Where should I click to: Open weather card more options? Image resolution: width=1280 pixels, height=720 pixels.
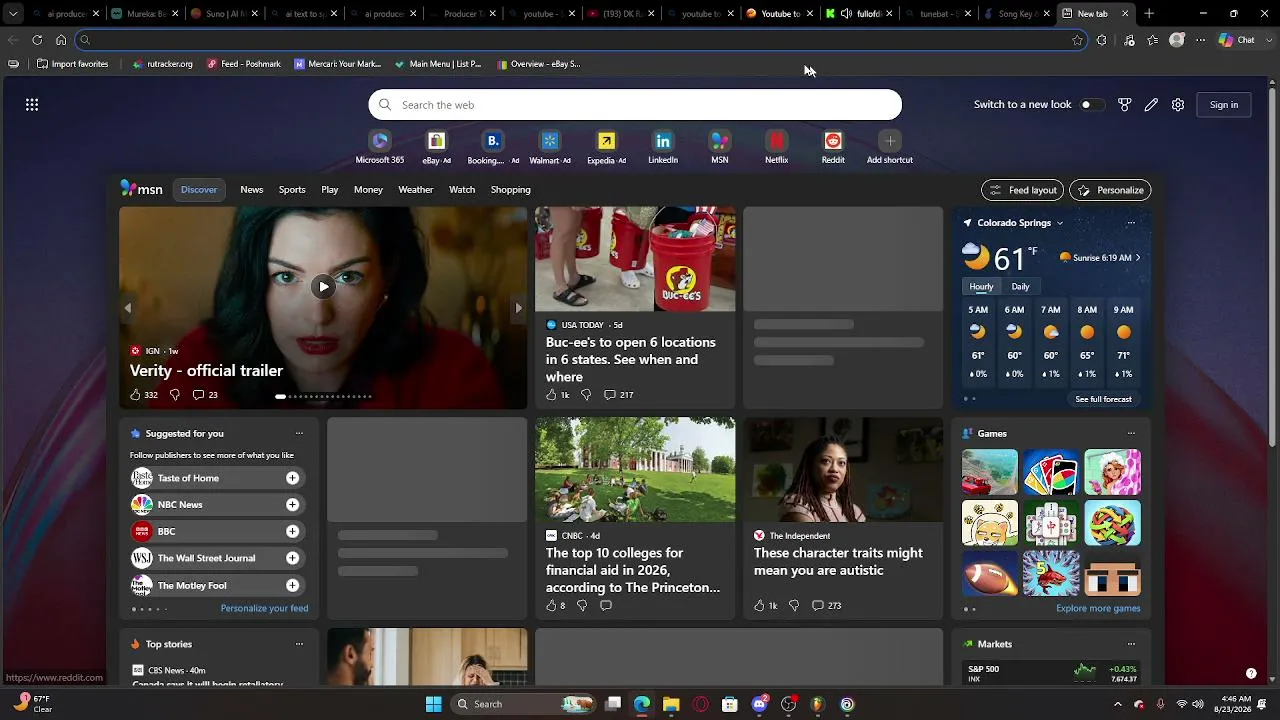coord(1131,223)
